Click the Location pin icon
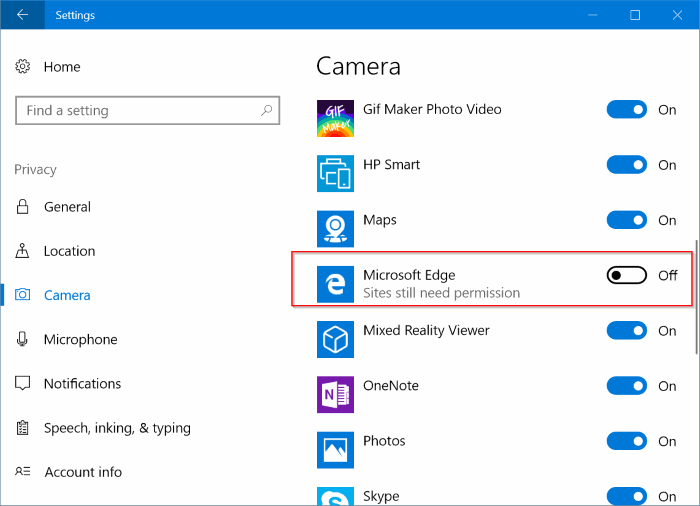The width and height of the screenshot is (700, 506). coord(22,251)
